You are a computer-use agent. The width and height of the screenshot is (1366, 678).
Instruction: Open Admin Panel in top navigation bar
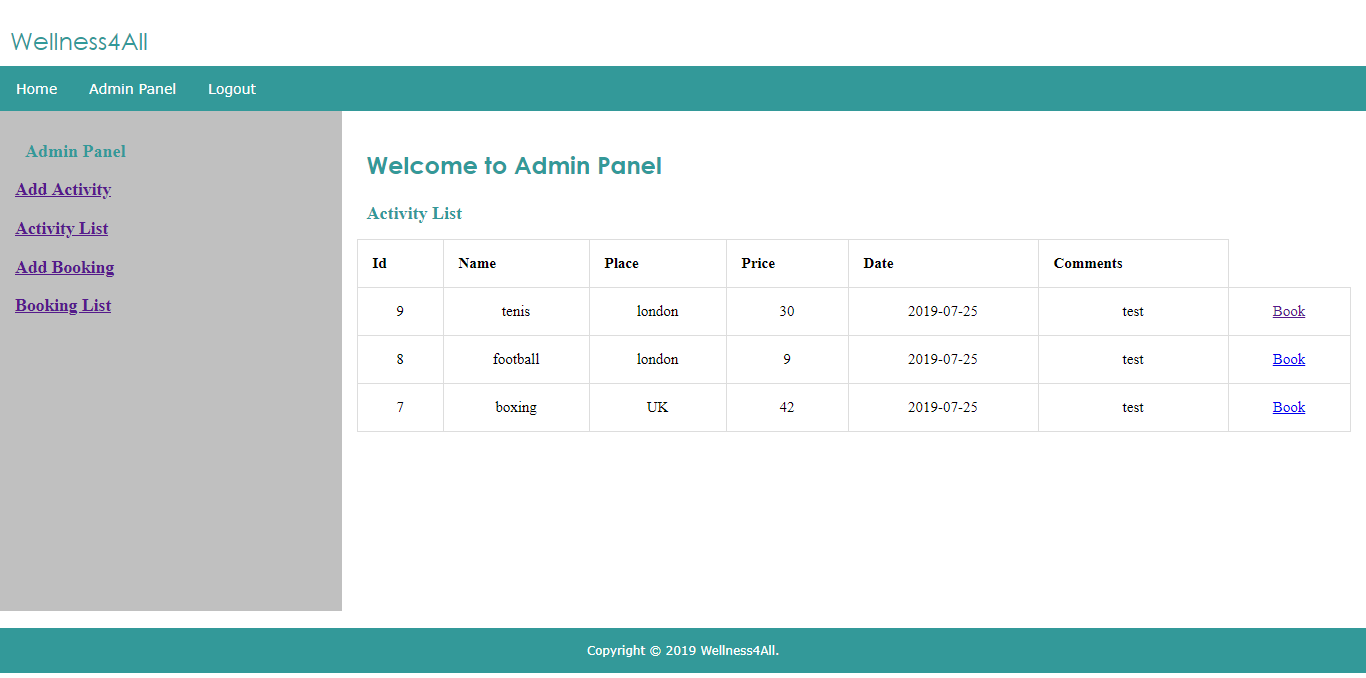click(132, 89)
